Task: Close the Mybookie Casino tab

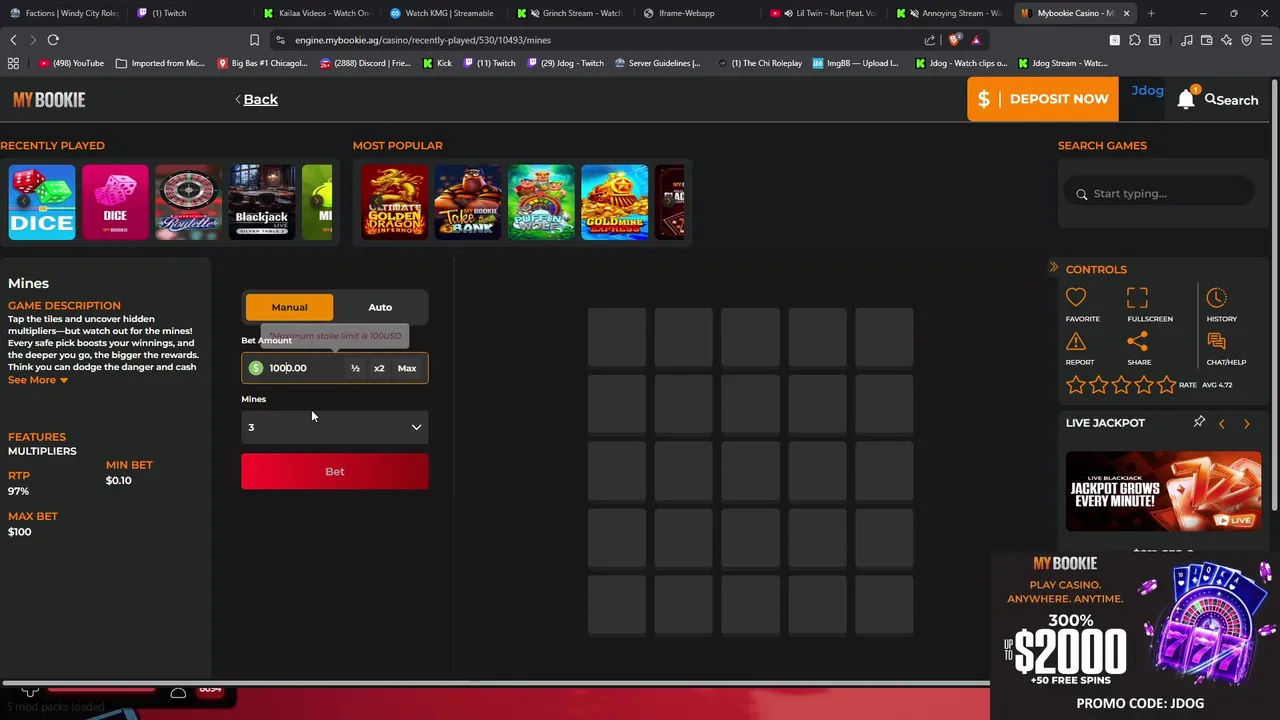Action: [x=1126, y=13]
